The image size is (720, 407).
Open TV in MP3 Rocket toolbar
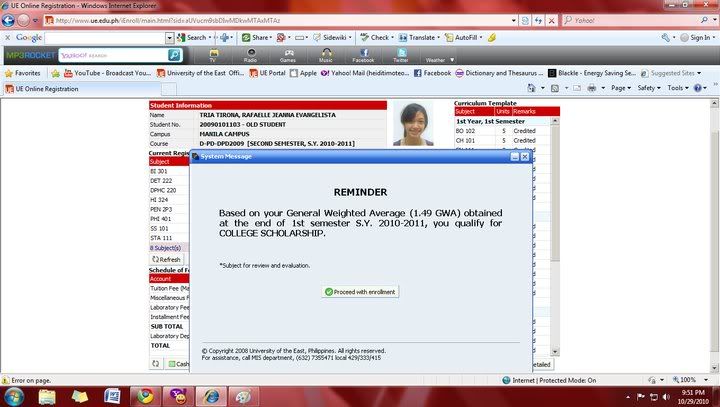coord(213,55)
